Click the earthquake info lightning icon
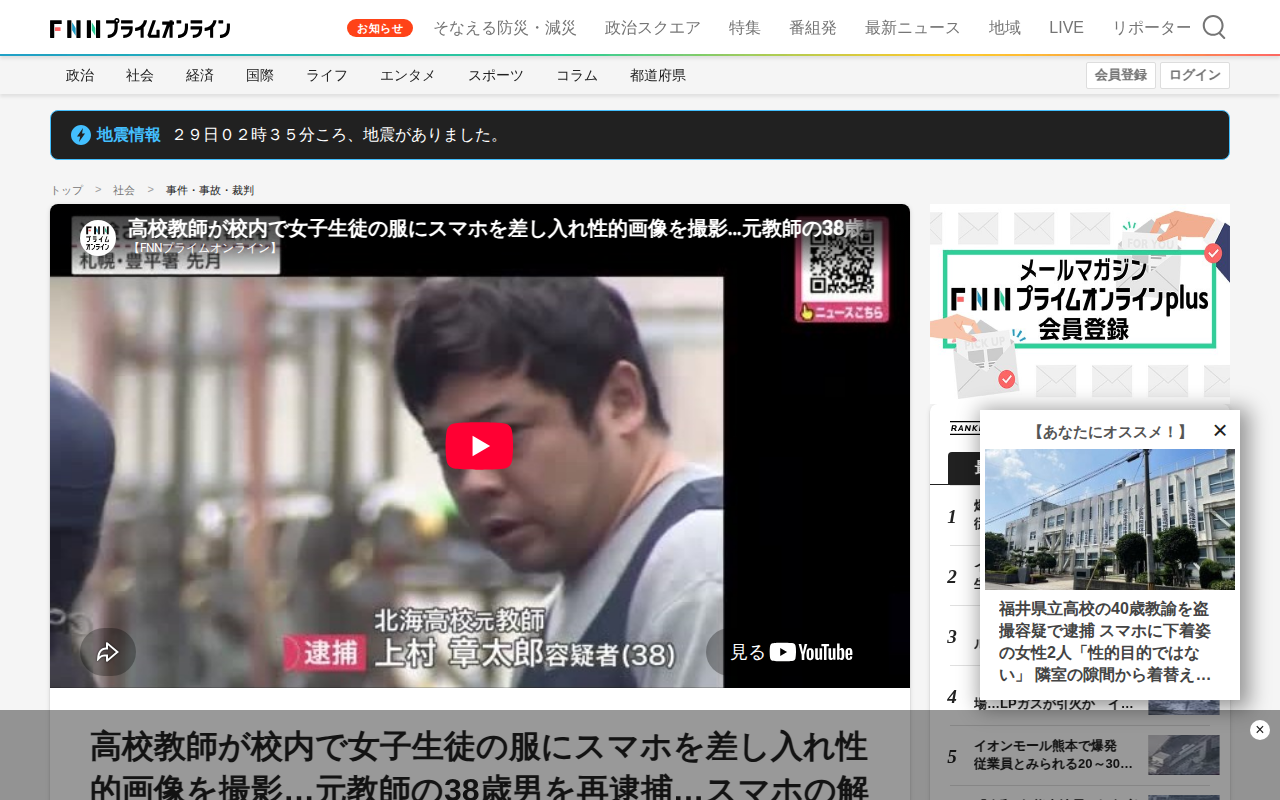The height and width of the screenshot is (800, 1280). coord(81,135)
